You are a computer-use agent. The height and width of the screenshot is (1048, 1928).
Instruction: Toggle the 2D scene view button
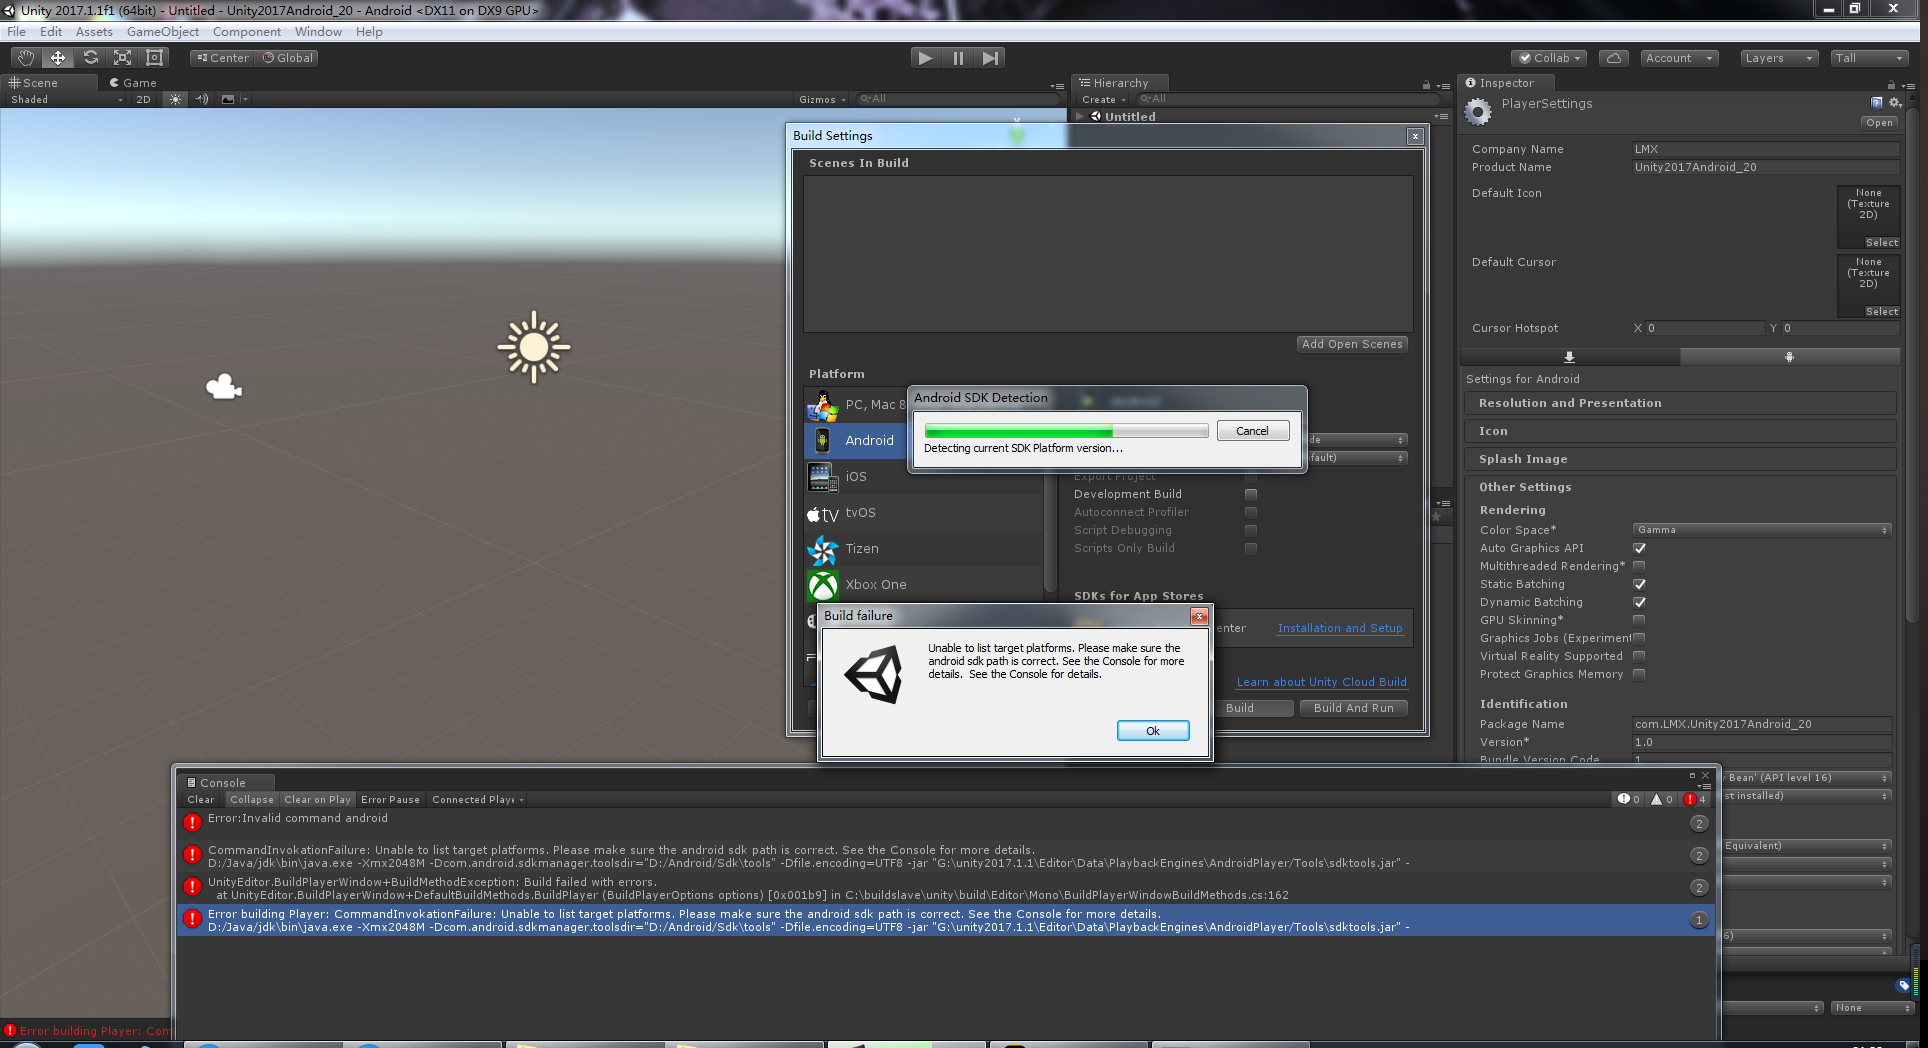pyautogui.click(x=143, y=99)
